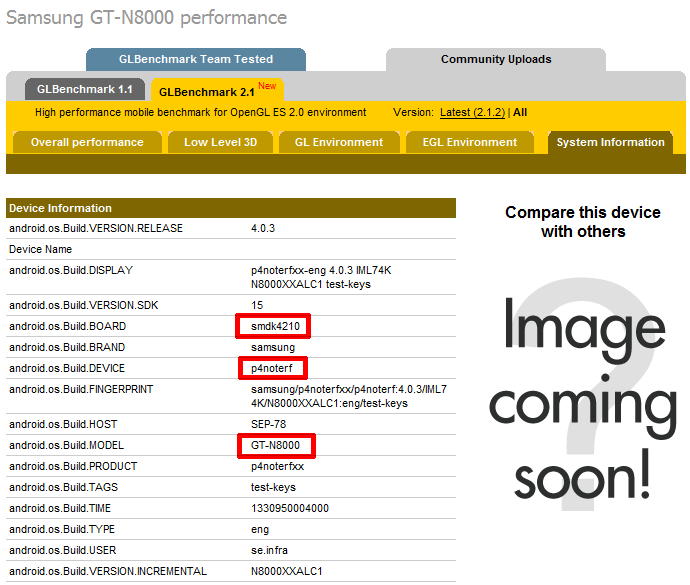This screenshot has height=585, width=690.
Task: Click the android.os.Build.USER label
Action: [62, 551]
